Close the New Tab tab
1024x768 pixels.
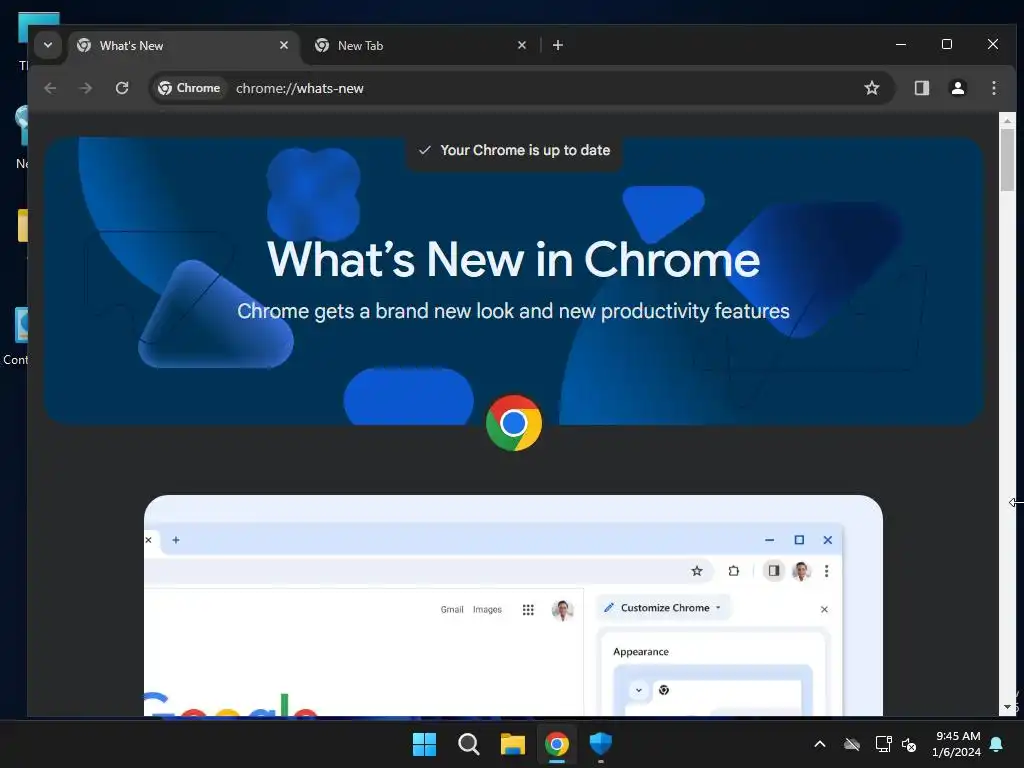click(521, 45)
